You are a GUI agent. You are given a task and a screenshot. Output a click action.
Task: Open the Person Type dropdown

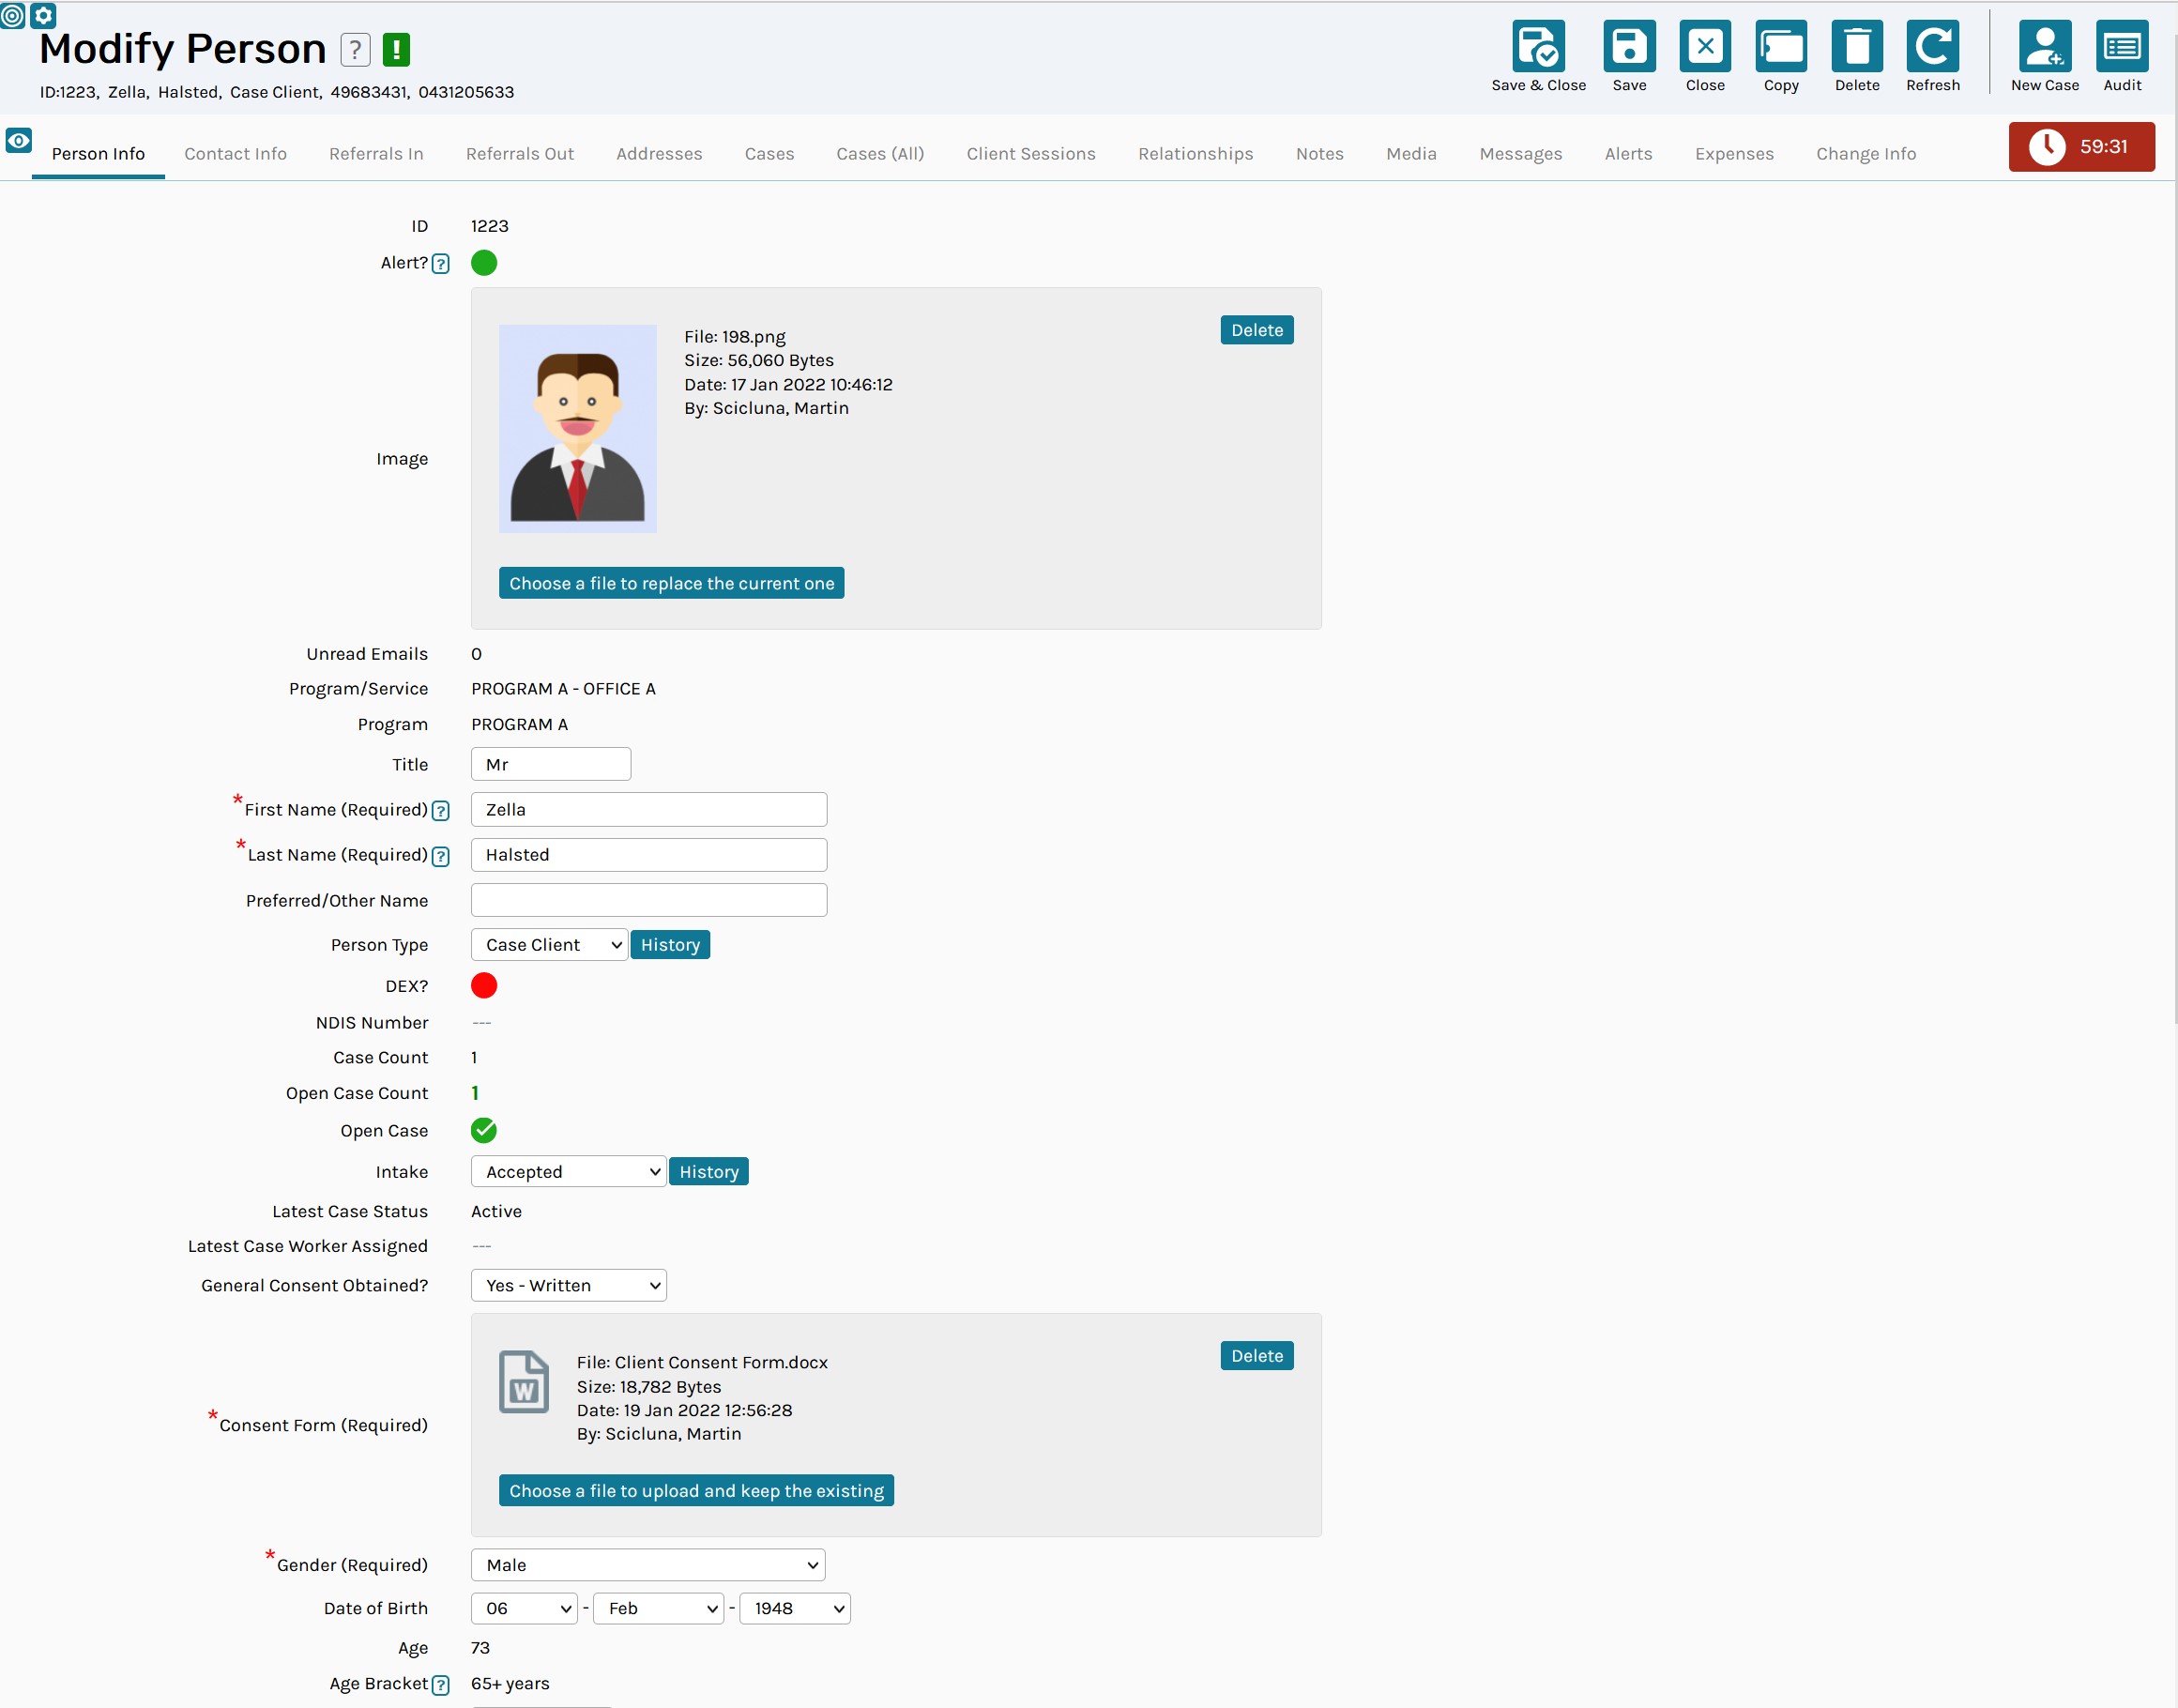click(548, 944)
